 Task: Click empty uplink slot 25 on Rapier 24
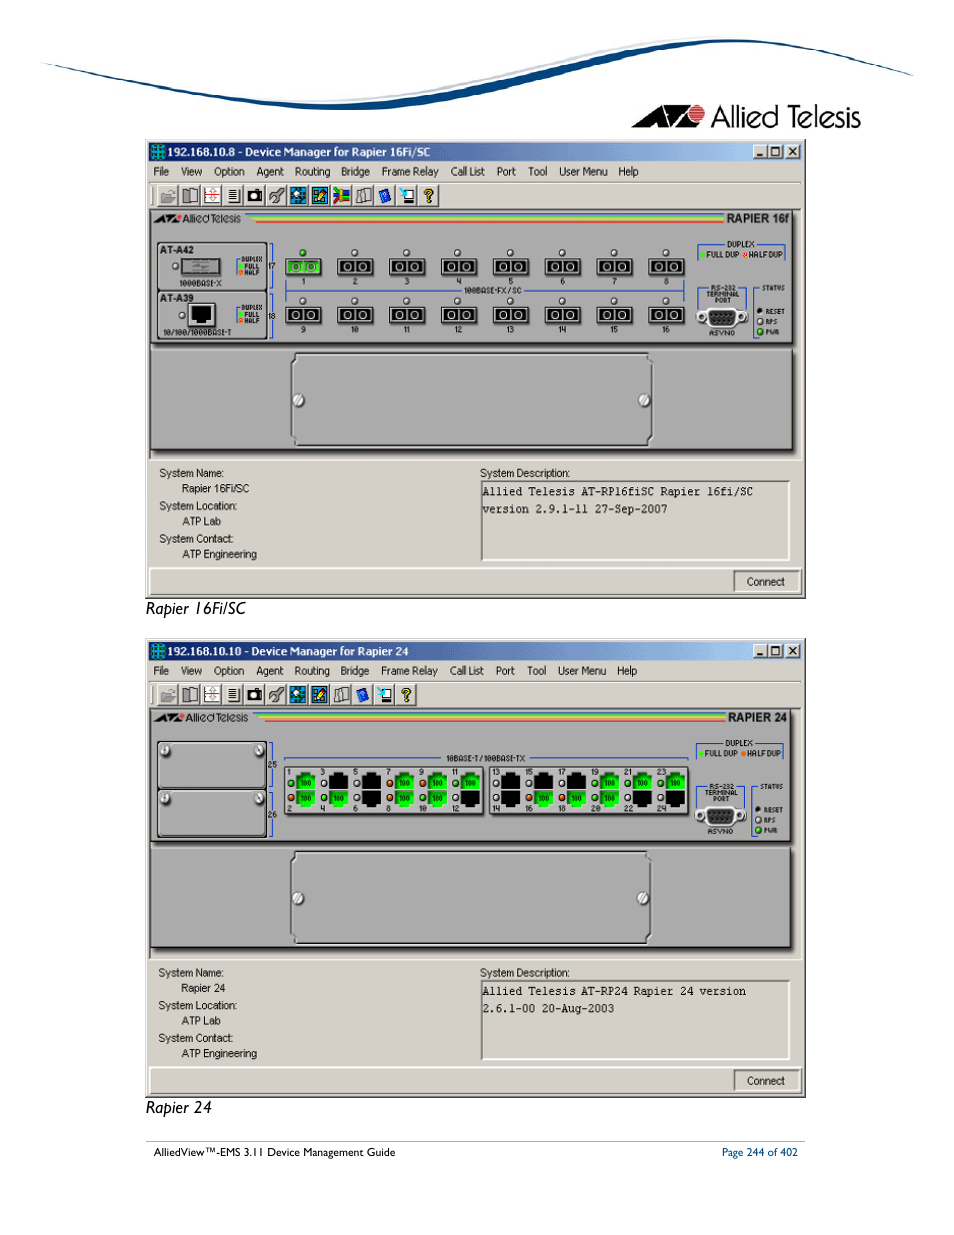click(211, 765)
